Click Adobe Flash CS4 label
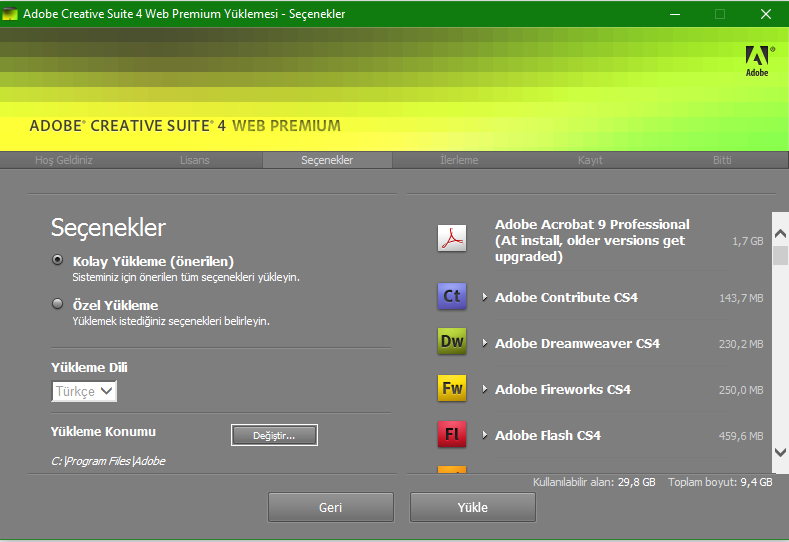 (x=547, y=435)
